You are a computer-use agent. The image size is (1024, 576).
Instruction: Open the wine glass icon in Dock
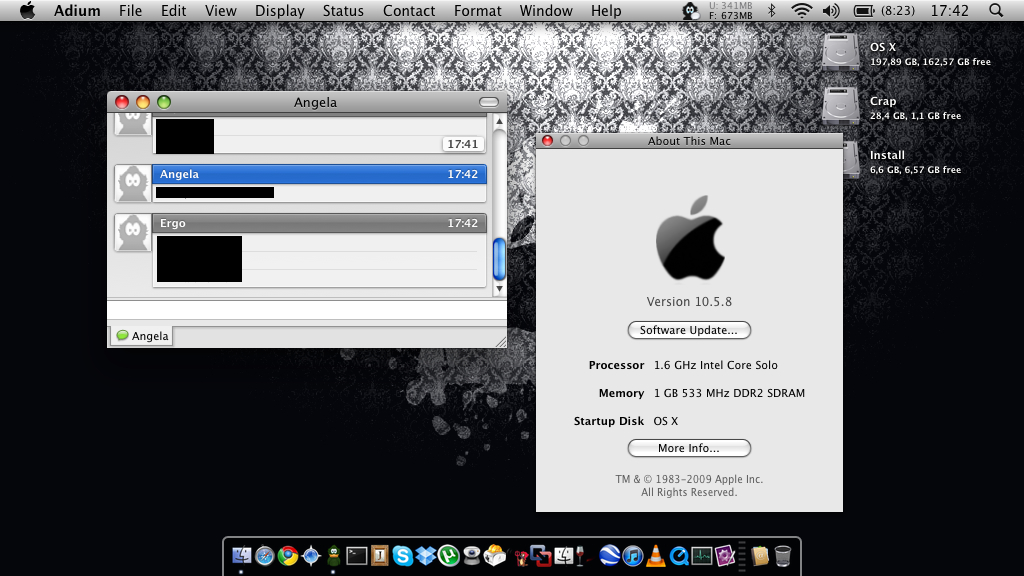(580, 556)
